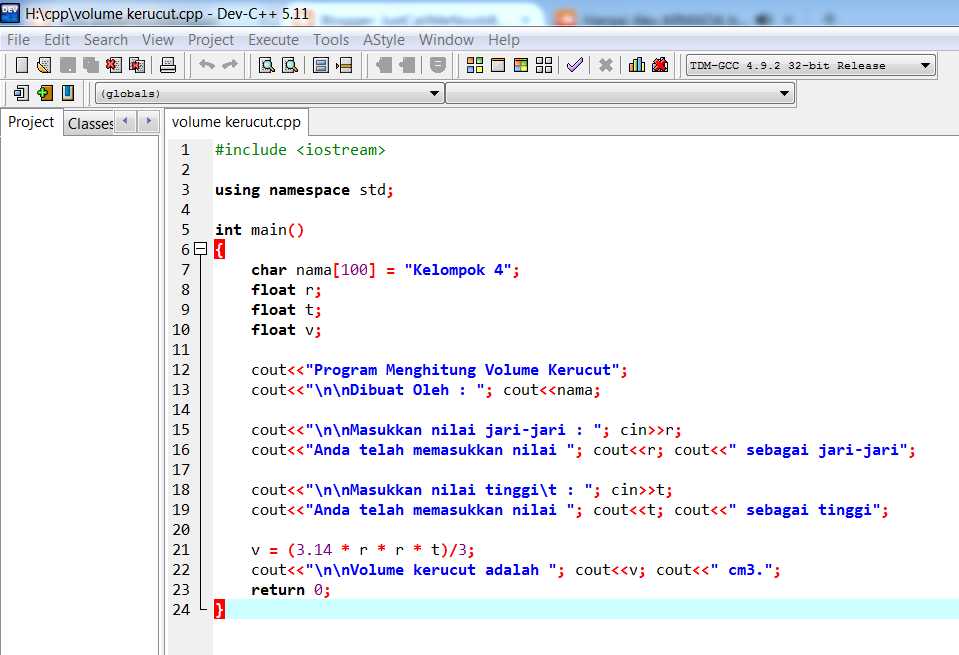The image size is (959, 655).
Task: Click the closing brace on line 24
Action: pyautogui.click(x=219, y=610)
